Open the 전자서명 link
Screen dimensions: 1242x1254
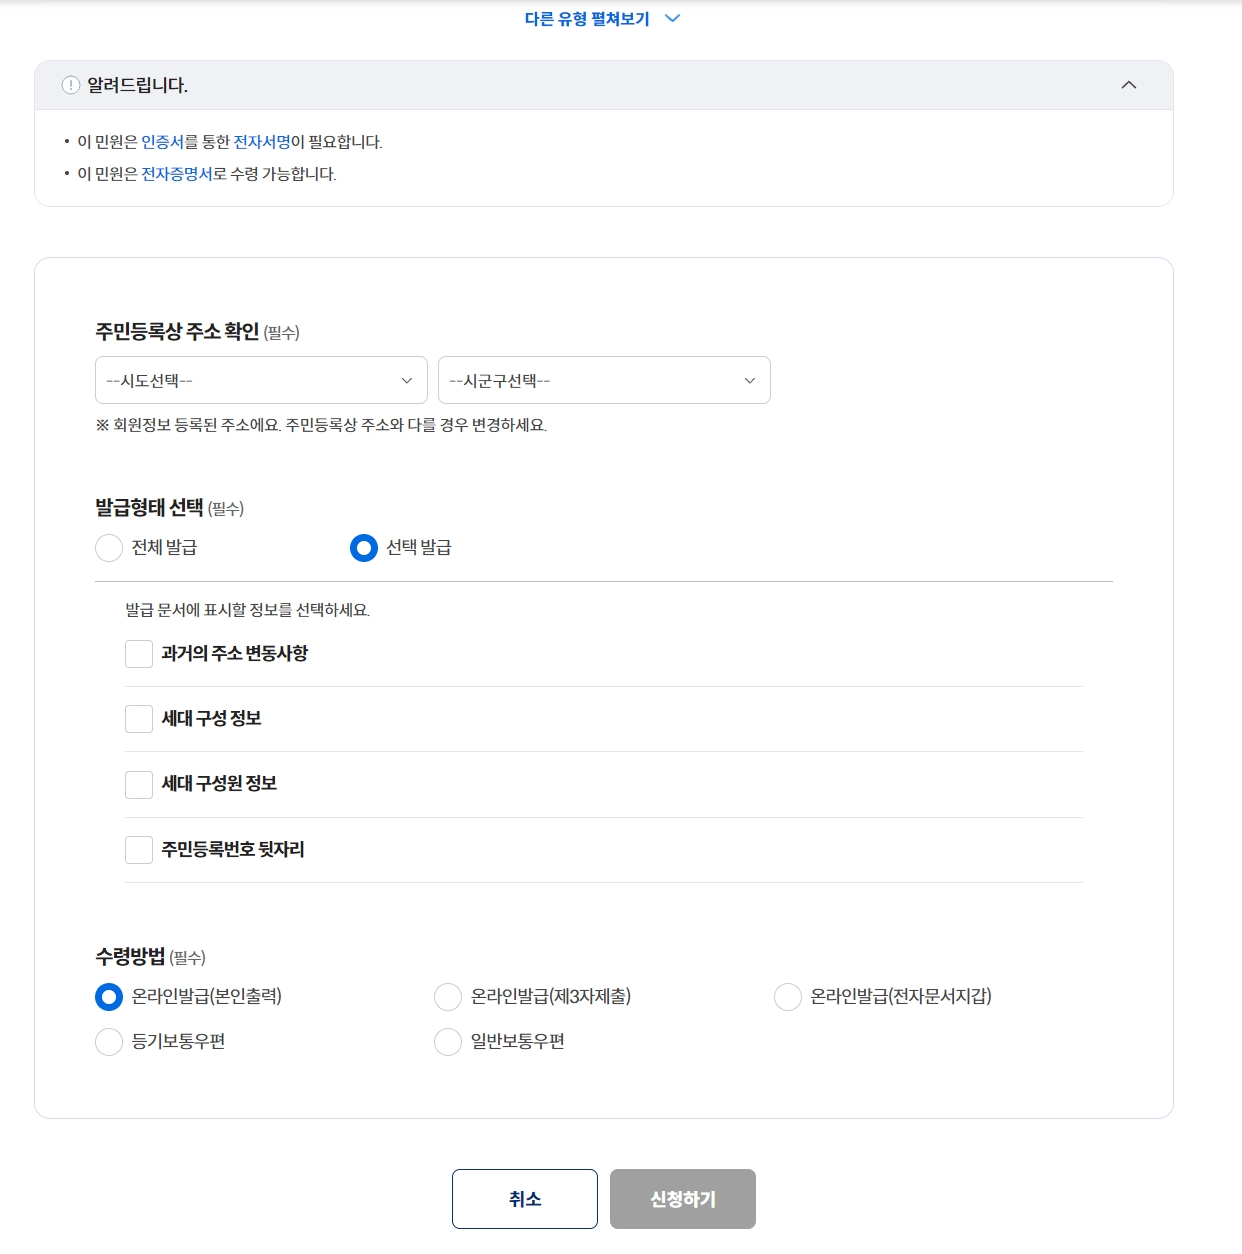click(x=262, y=142)
